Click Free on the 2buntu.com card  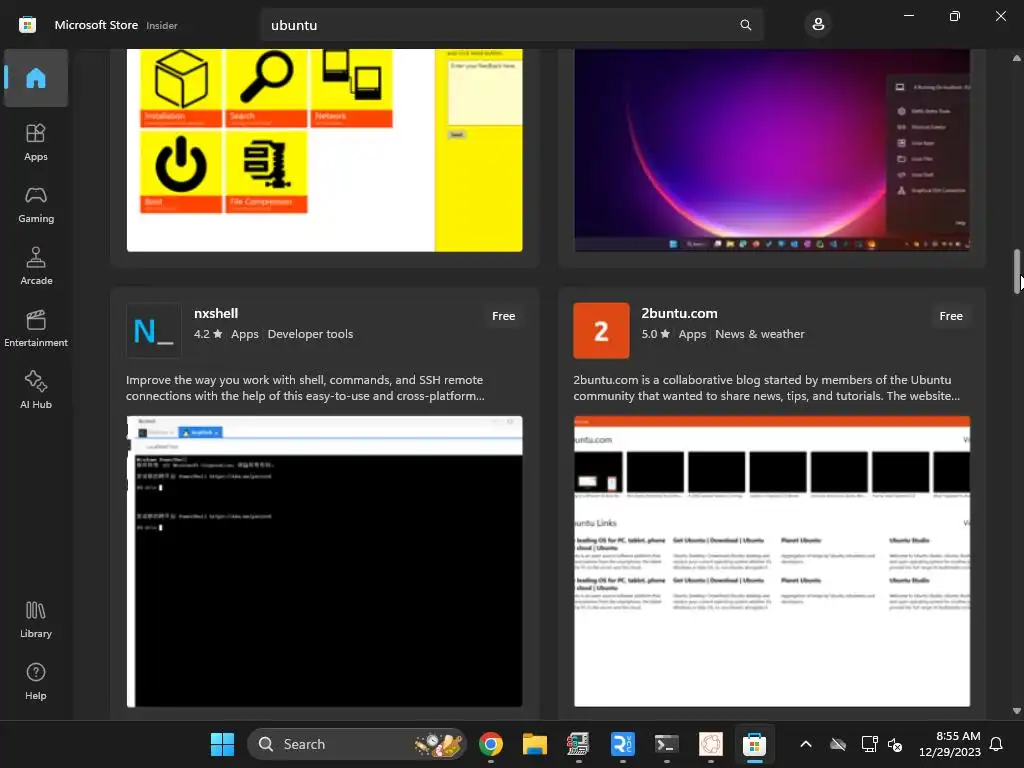(951, 316)
